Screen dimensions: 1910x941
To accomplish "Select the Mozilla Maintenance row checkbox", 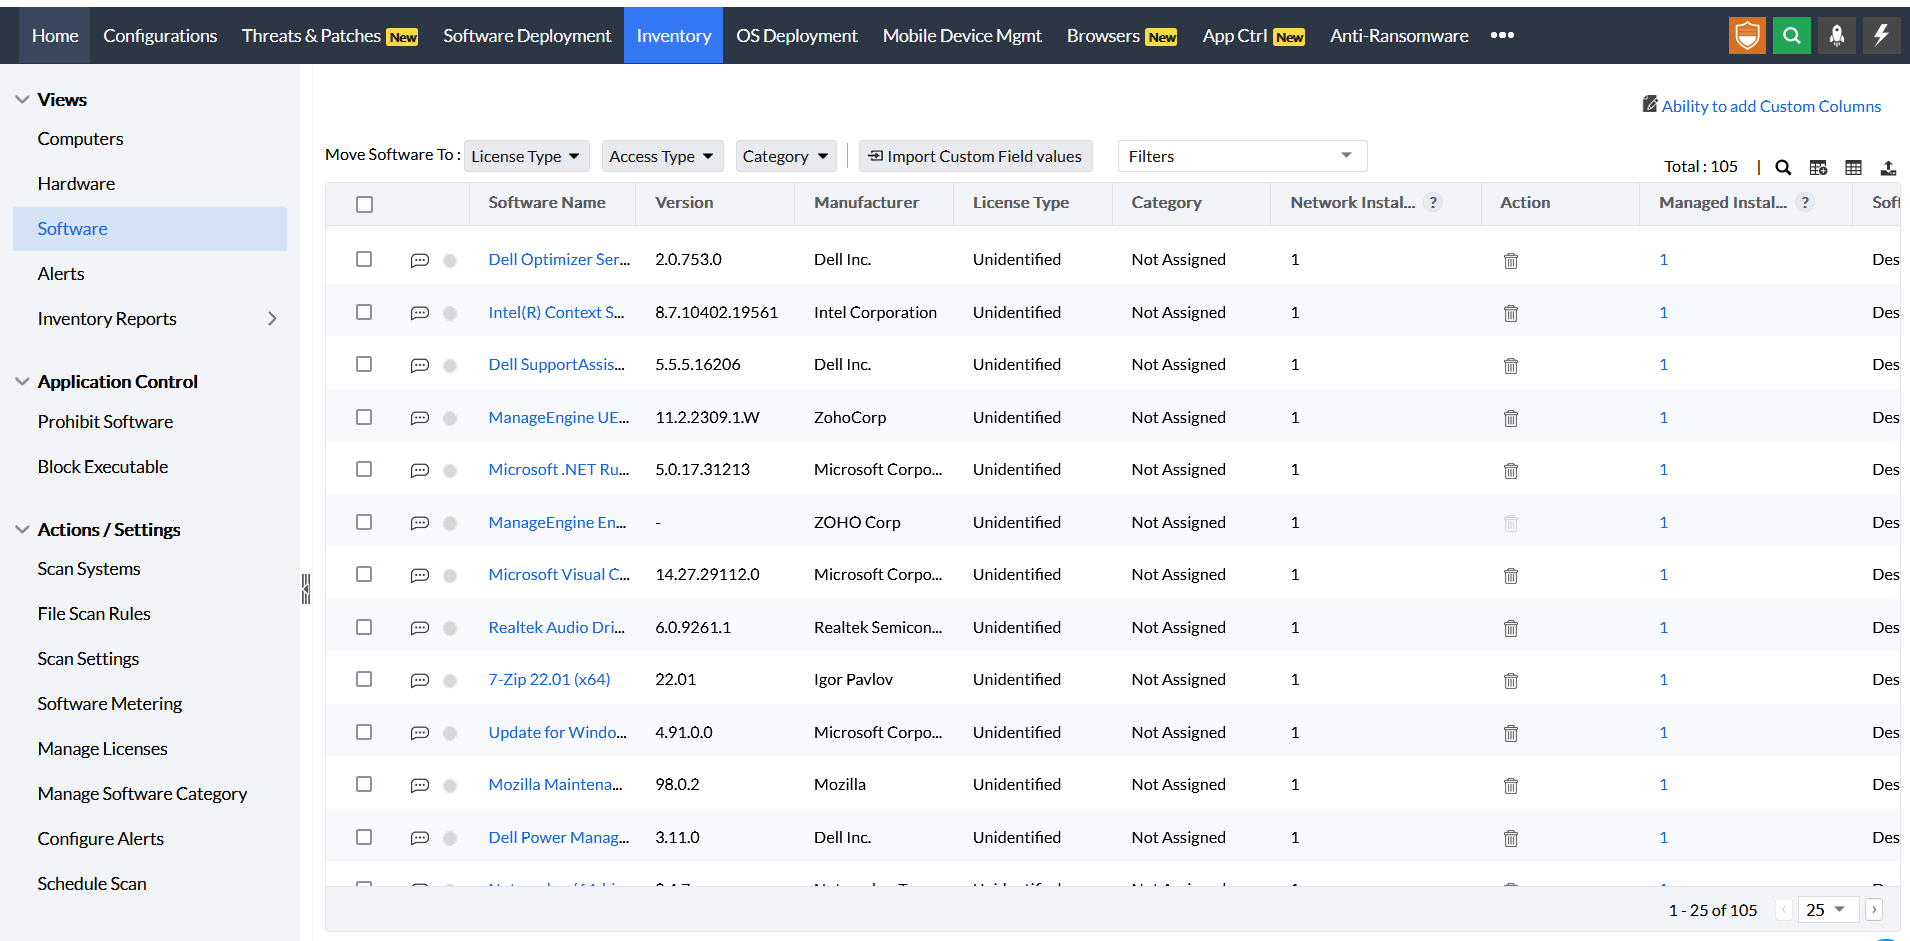I will tap(364, 784).
